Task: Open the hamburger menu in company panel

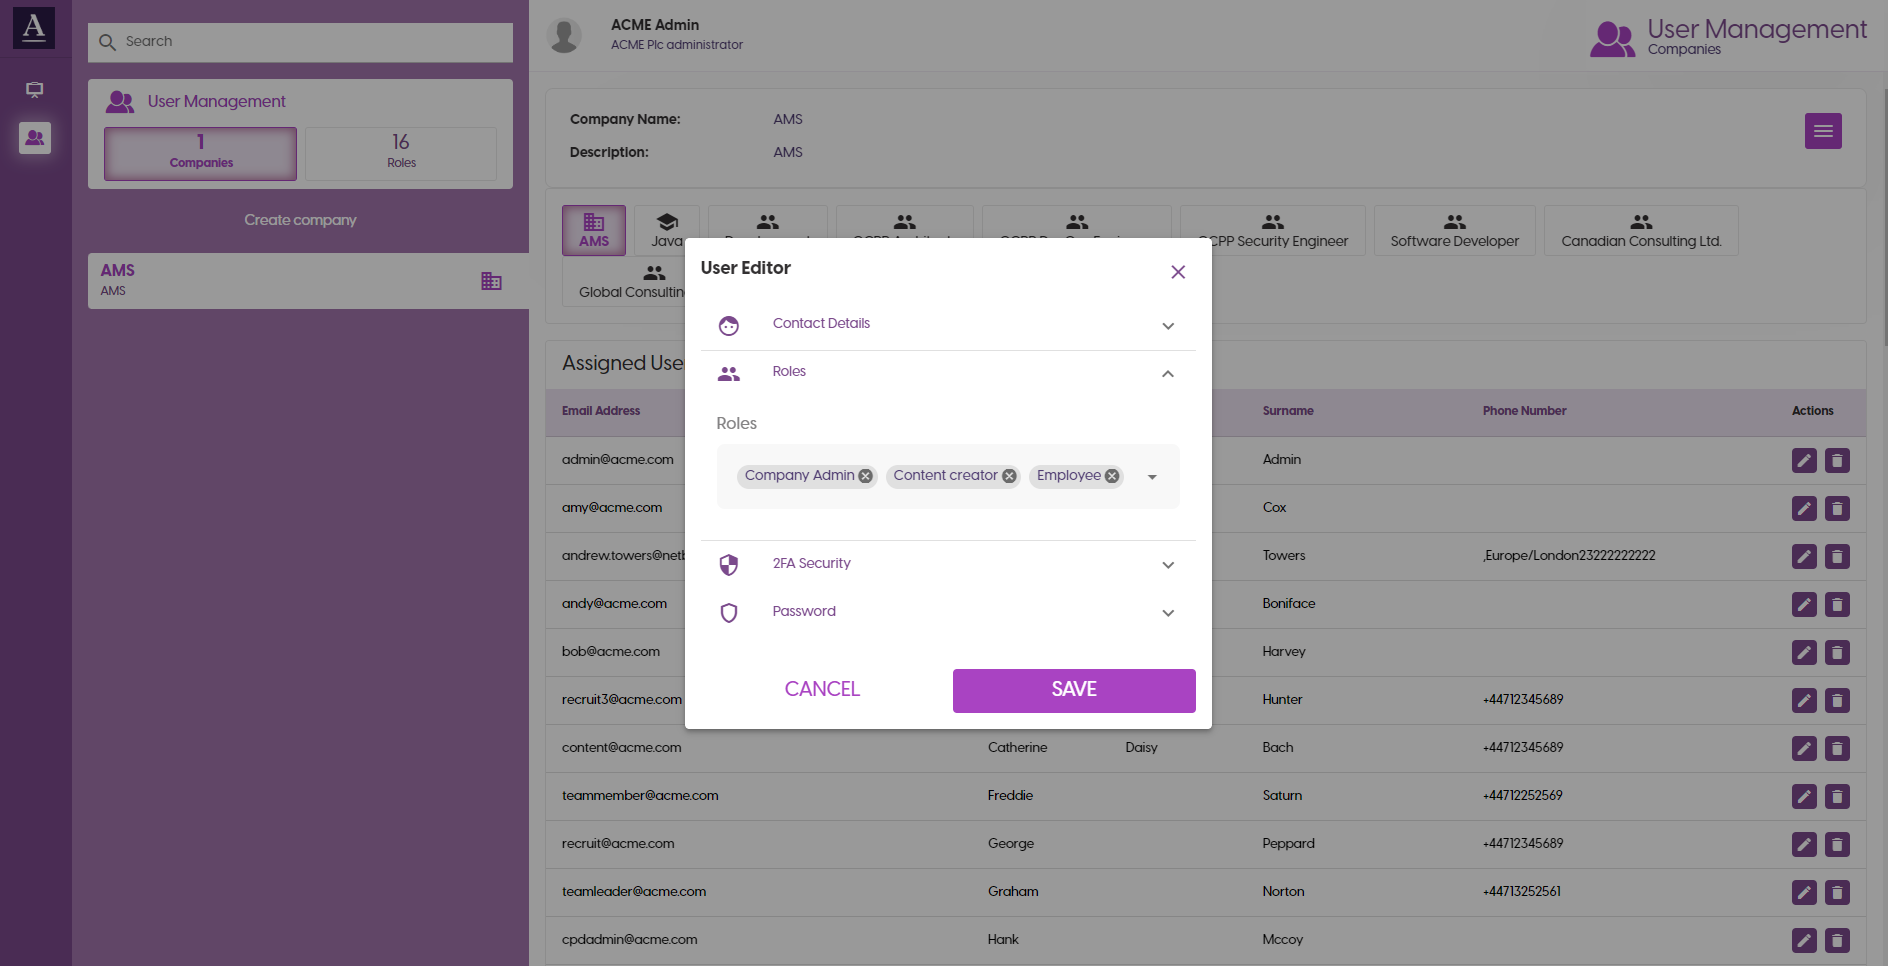Action: [1823, 131]
